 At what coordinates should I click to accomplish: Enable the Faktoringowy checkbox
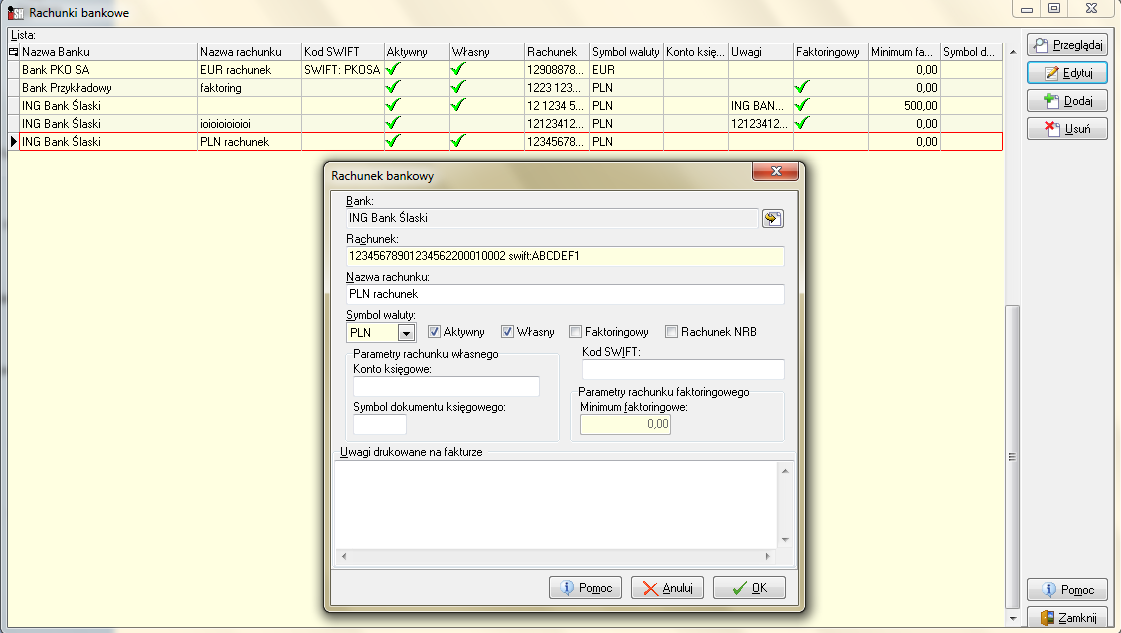click(576, 331)
